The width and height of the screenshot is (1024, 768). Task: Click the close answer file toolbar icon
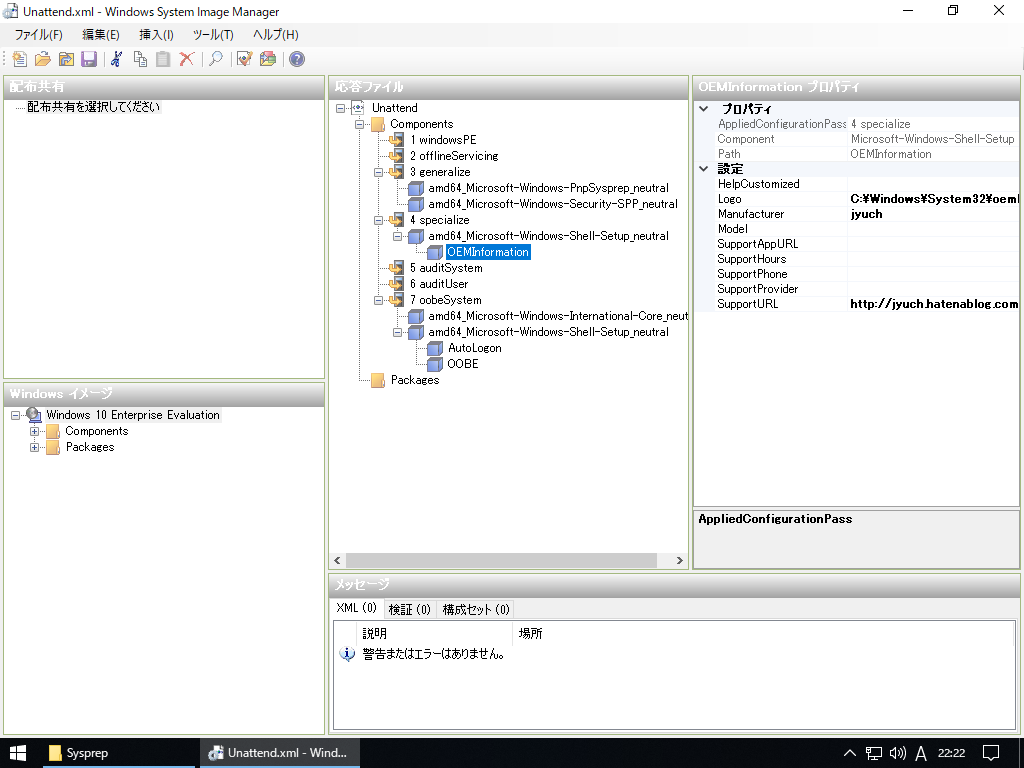66,59
